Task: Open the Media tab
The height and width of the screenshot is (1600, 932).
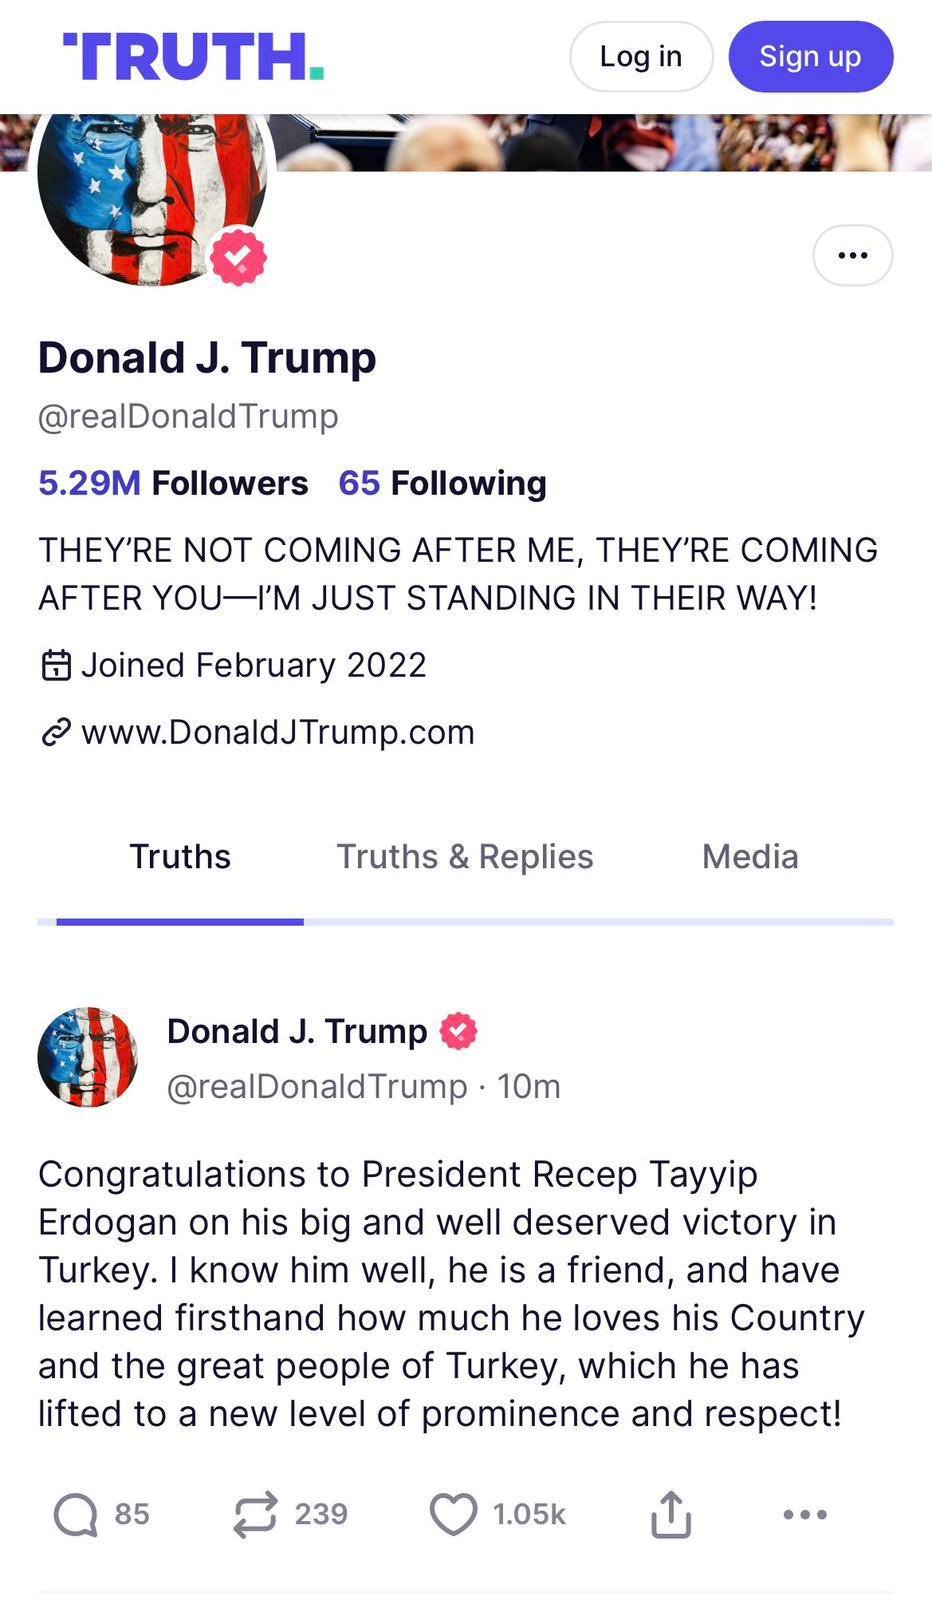Action: coord(750,857)
